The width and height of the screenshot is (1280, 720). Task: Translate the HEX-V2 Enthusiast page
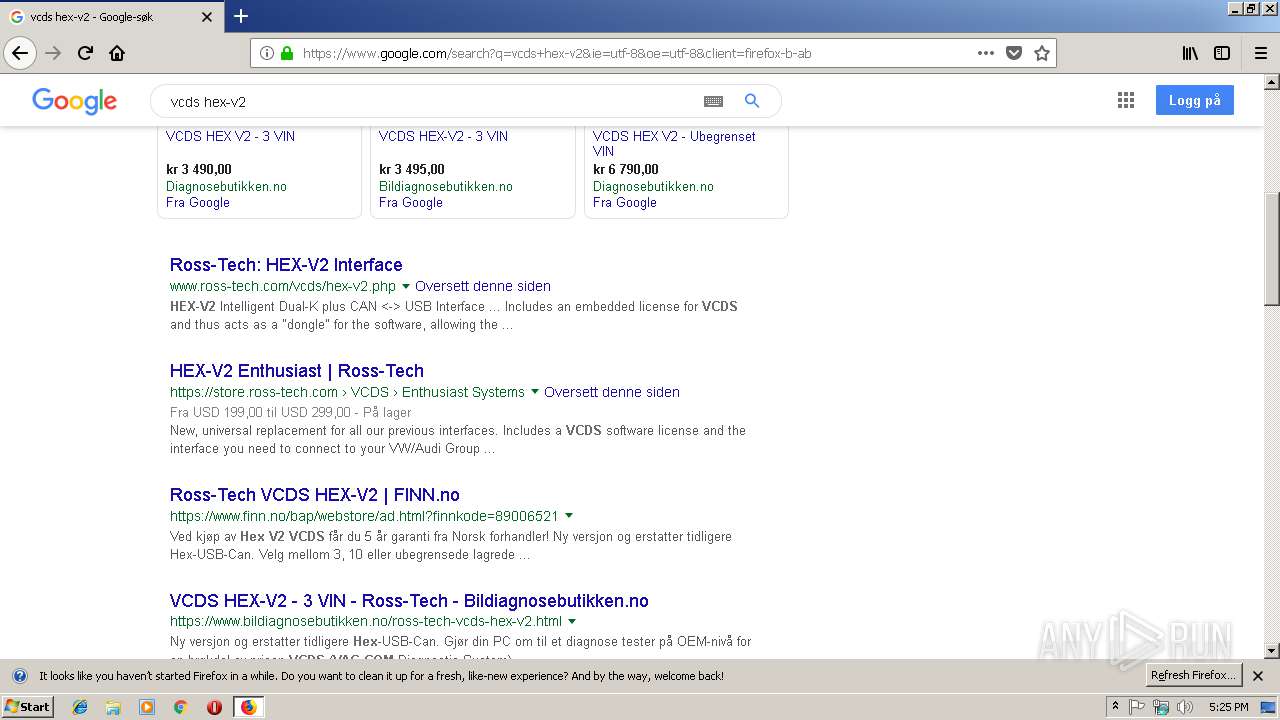[x=612, y=392]
